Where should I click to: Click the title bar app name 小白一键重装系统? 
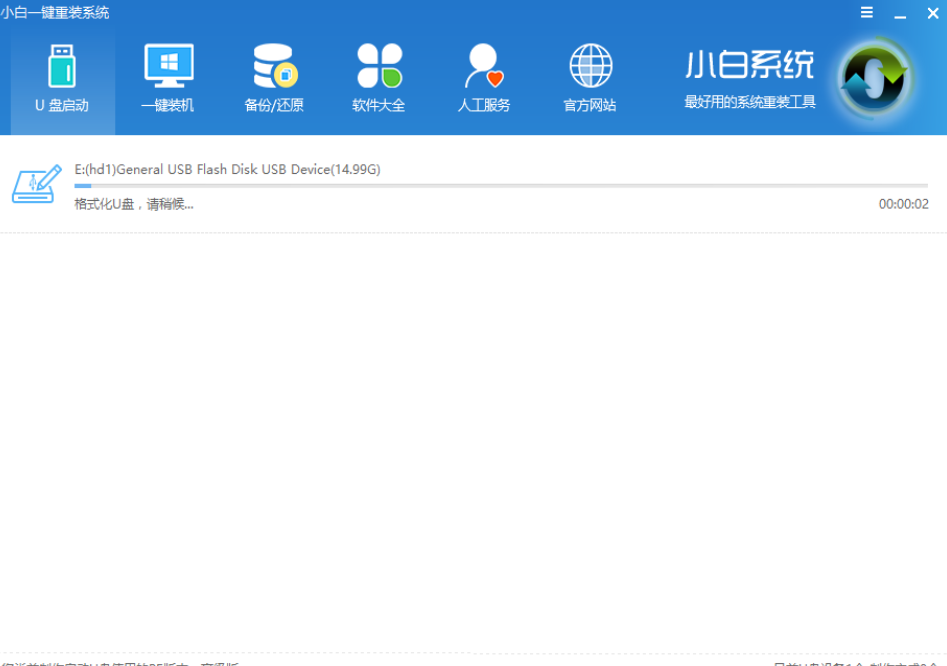tap(55, 12)
